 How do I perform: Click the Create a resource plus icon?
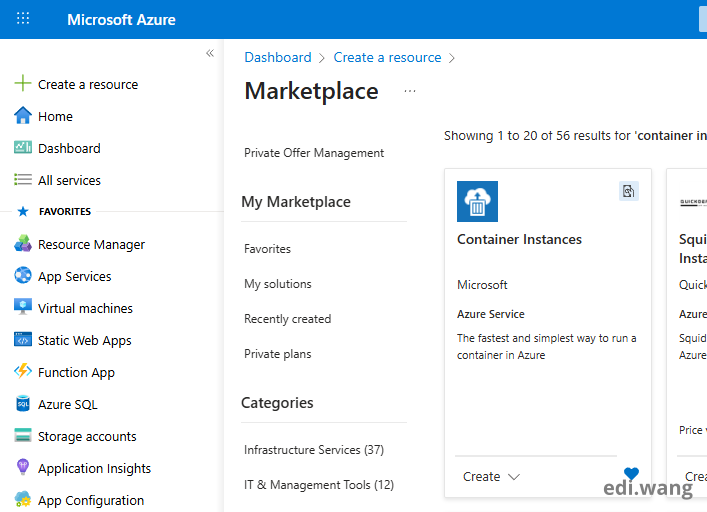point(23,84)
